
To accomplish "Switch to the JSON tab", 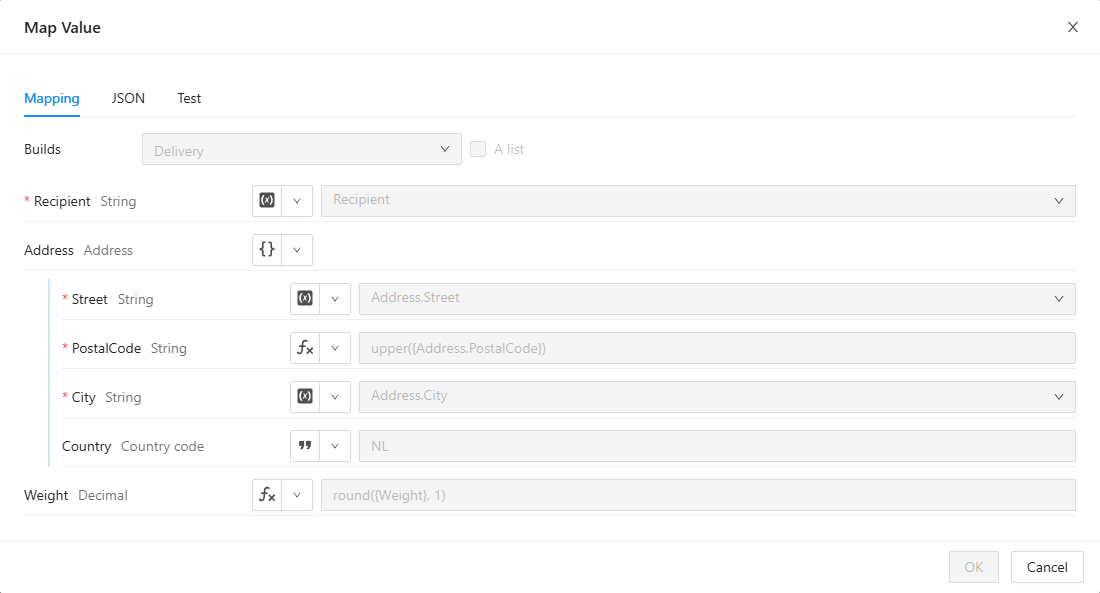I will (x=128, y=98).
